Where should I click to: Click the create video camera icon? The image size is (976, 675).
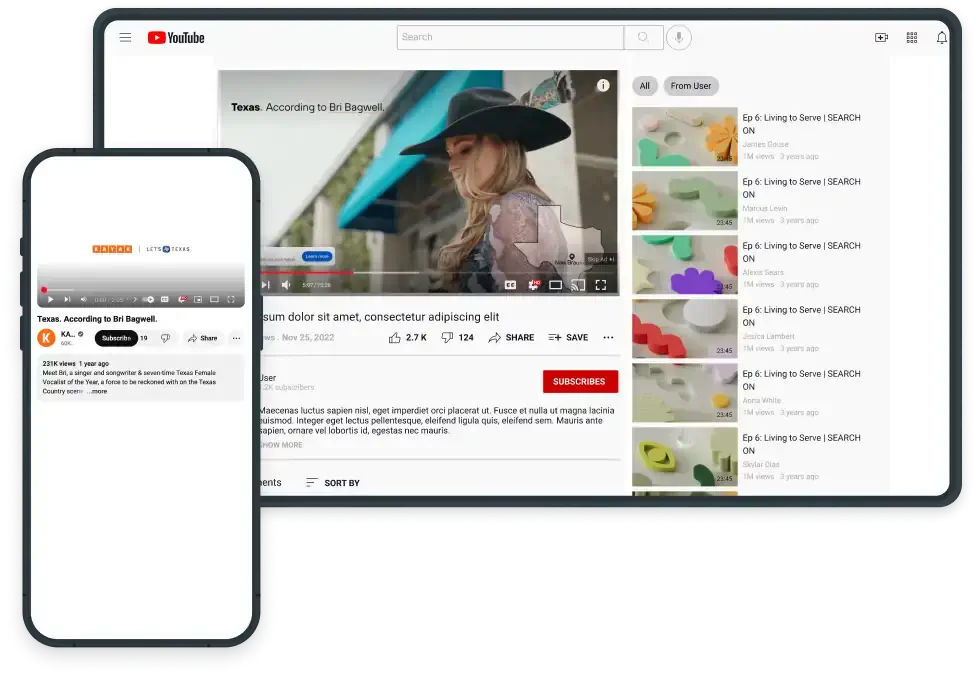coord(881,37)
